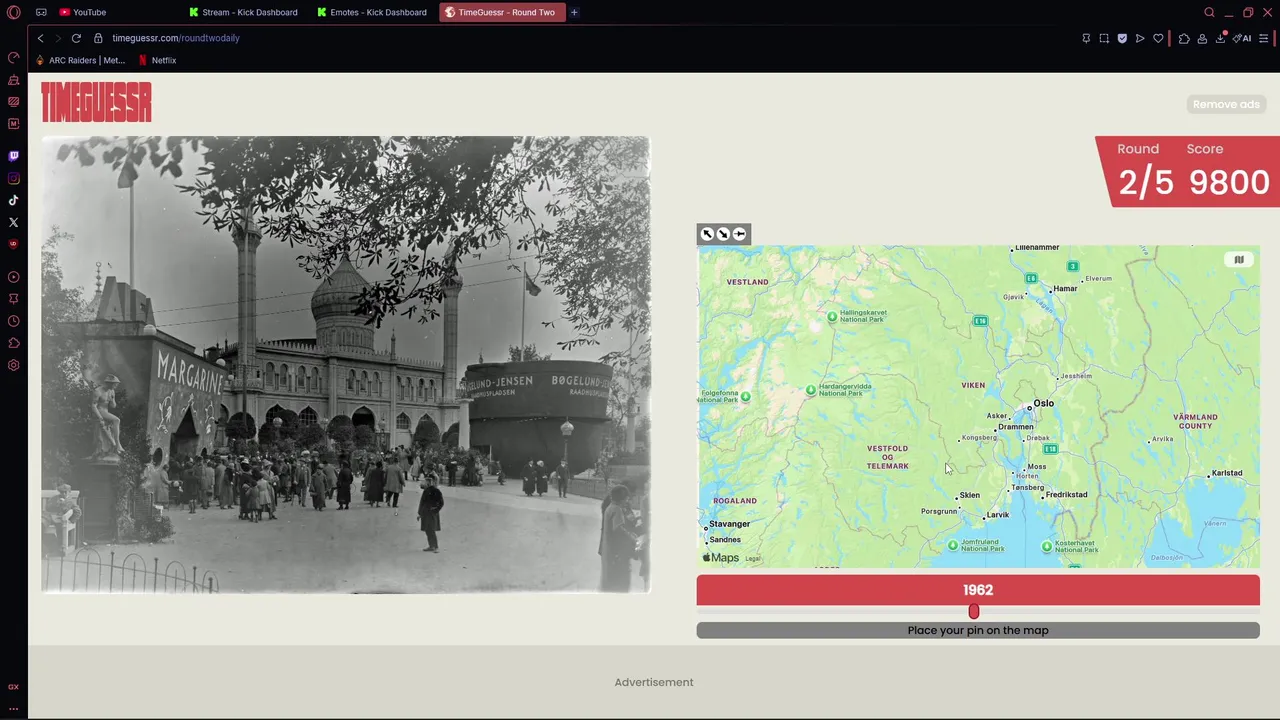This screenshot has height=720, width=1280.
Task: Open the GX Cleaner icon in sidebar
Action: click(14, 79)
